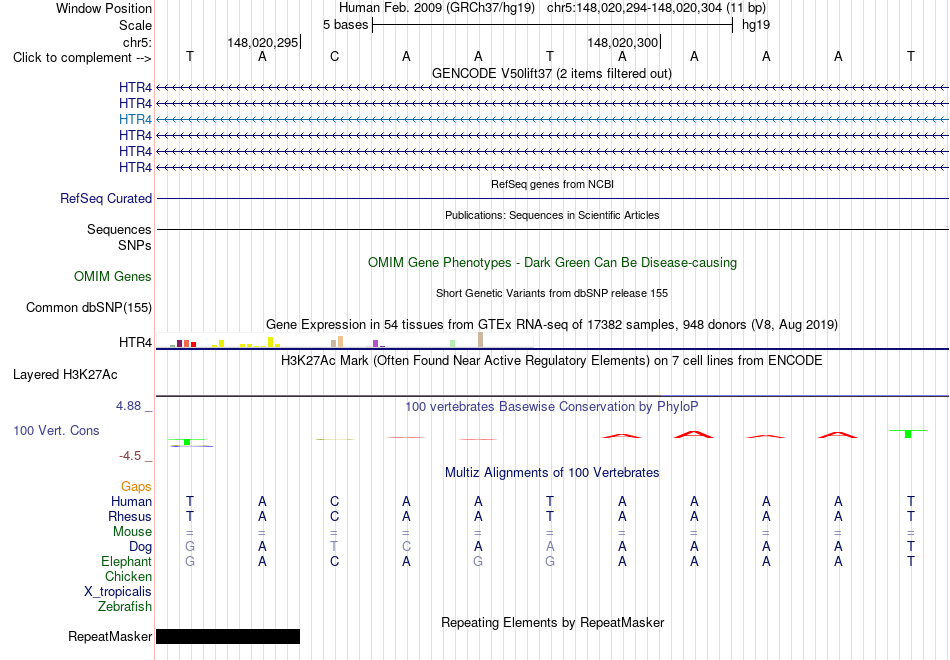Click the H3K27Ac Mark ENCODE track title
The height and width of the screenshot is (660, 950).
(x=552, y=361)
